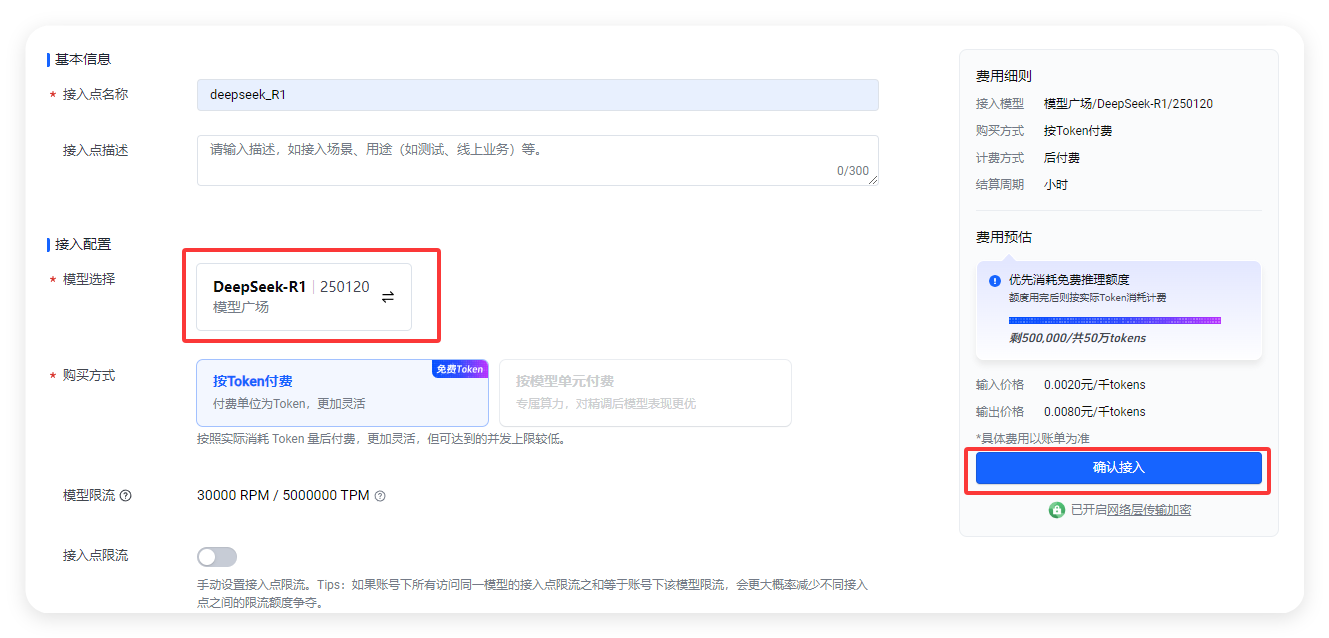Click the help icon next to 模型限流
Viewport: 1329px width, 638px height.
126,496
